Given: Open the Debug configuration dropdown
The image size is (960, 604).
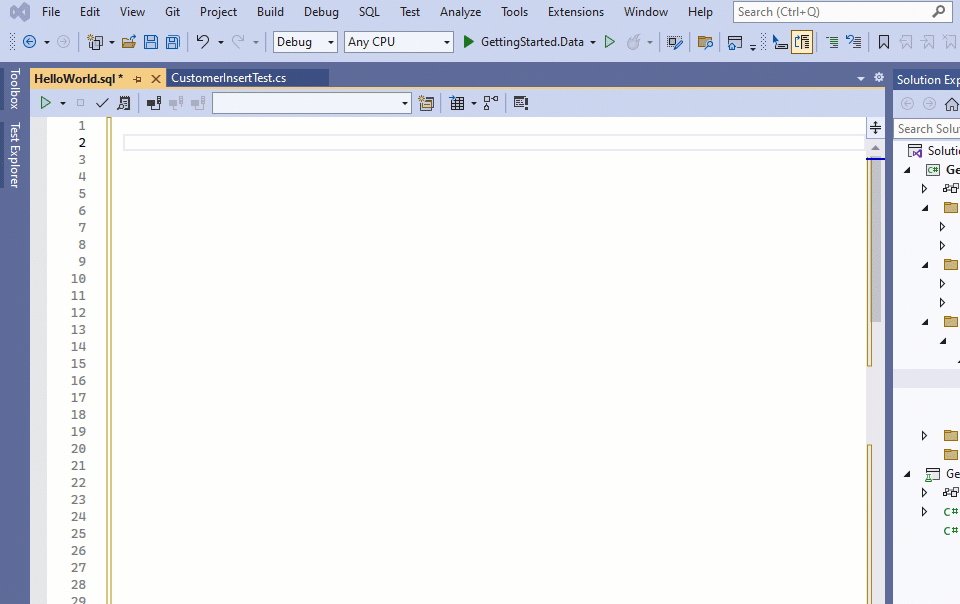Looking at the screenshot, I should [x=305, y=42].
